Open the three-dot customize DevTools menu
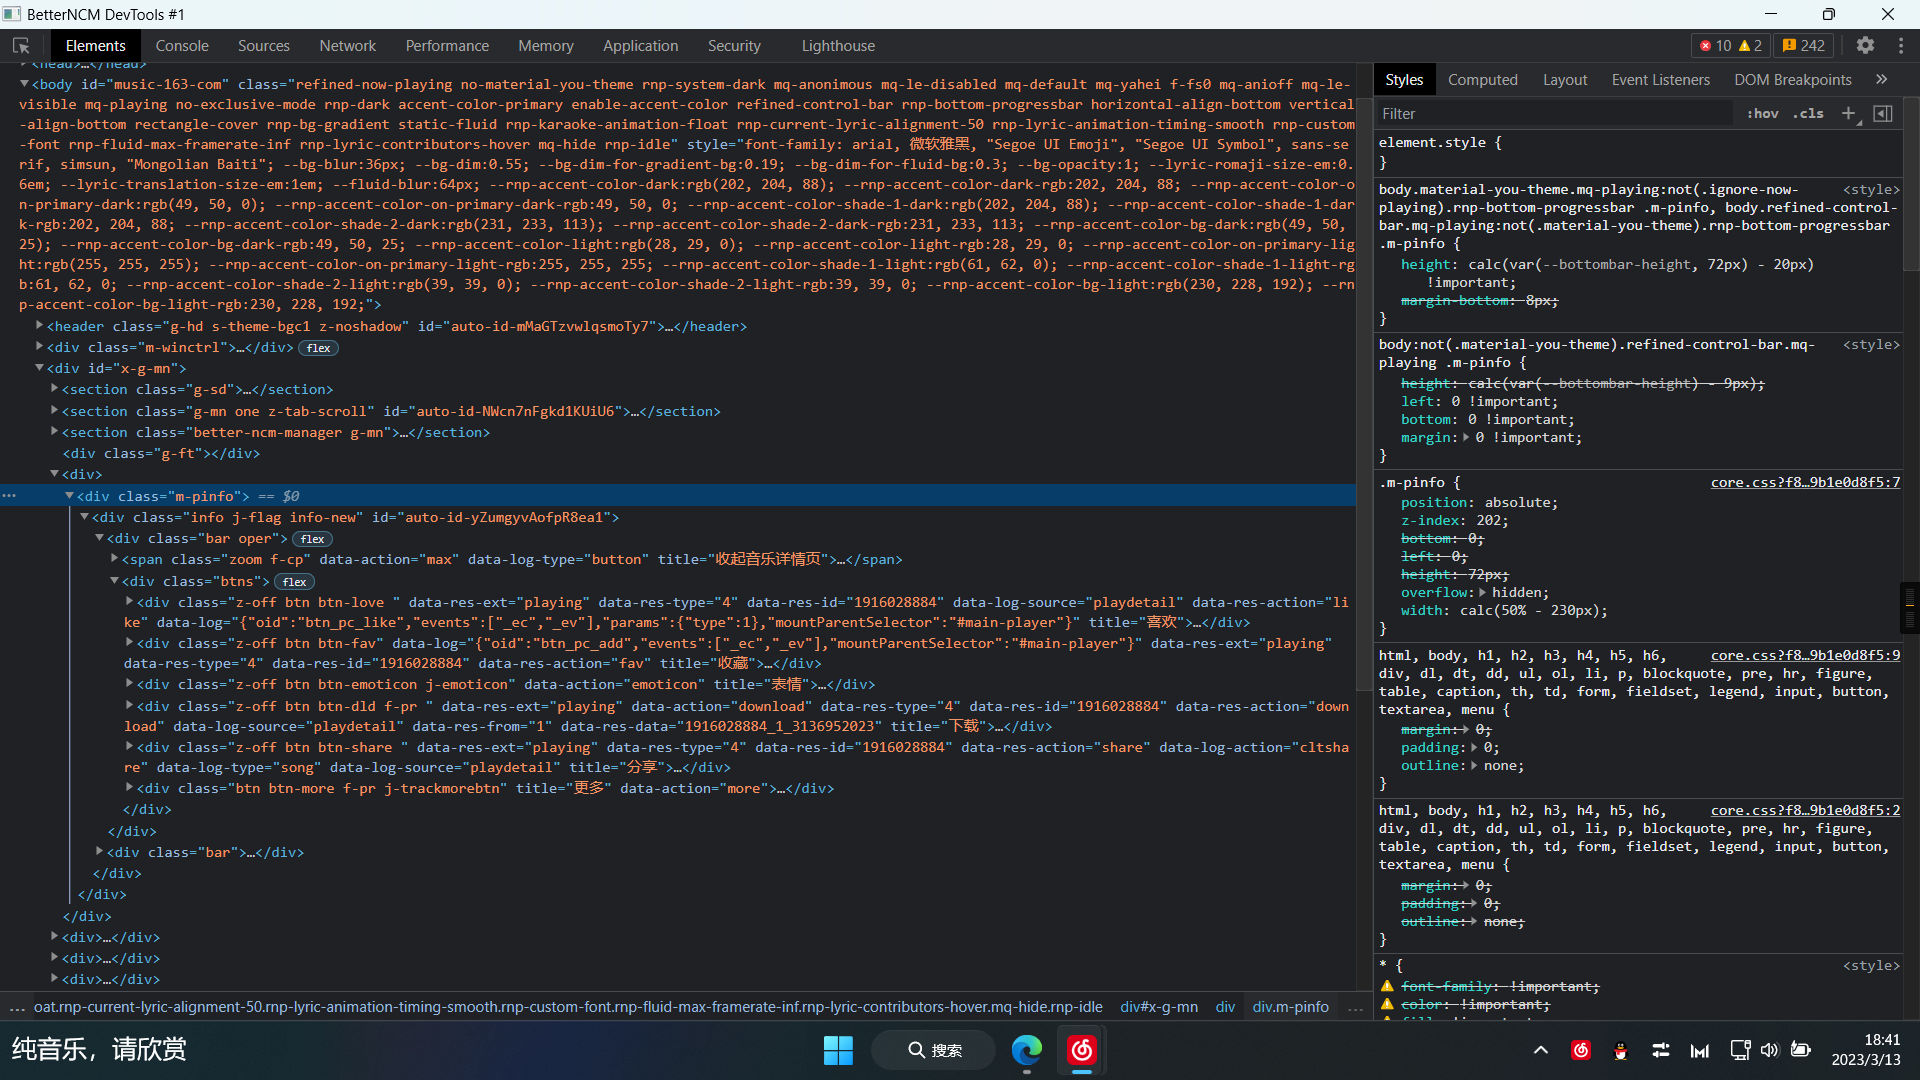This screenshot has width=1920, height=1080. tap(1901, 45)
